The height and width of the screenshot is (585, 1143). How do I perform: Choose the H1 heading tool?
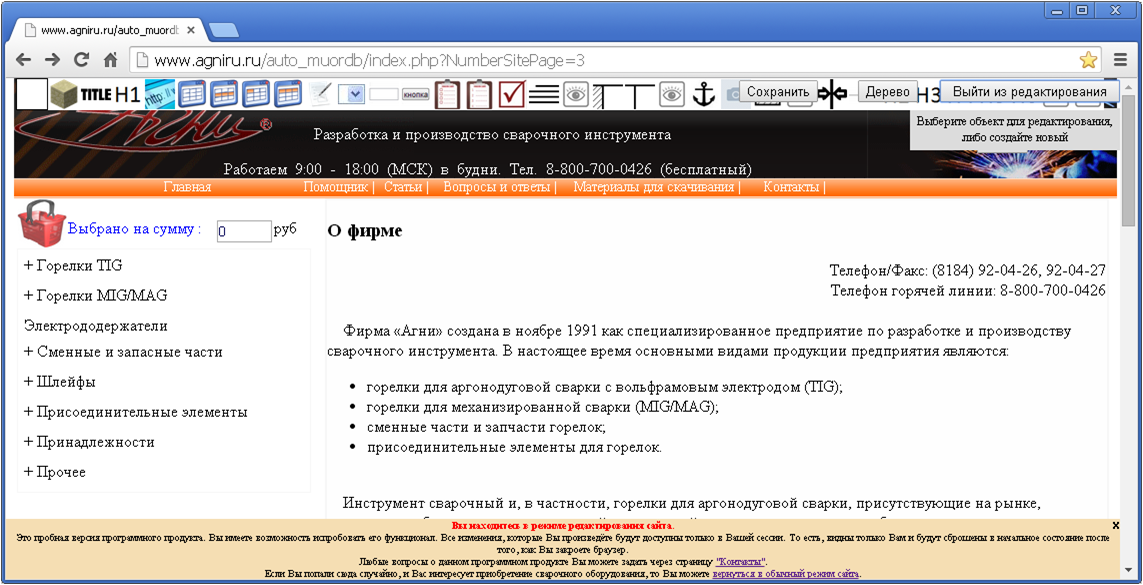128,94
